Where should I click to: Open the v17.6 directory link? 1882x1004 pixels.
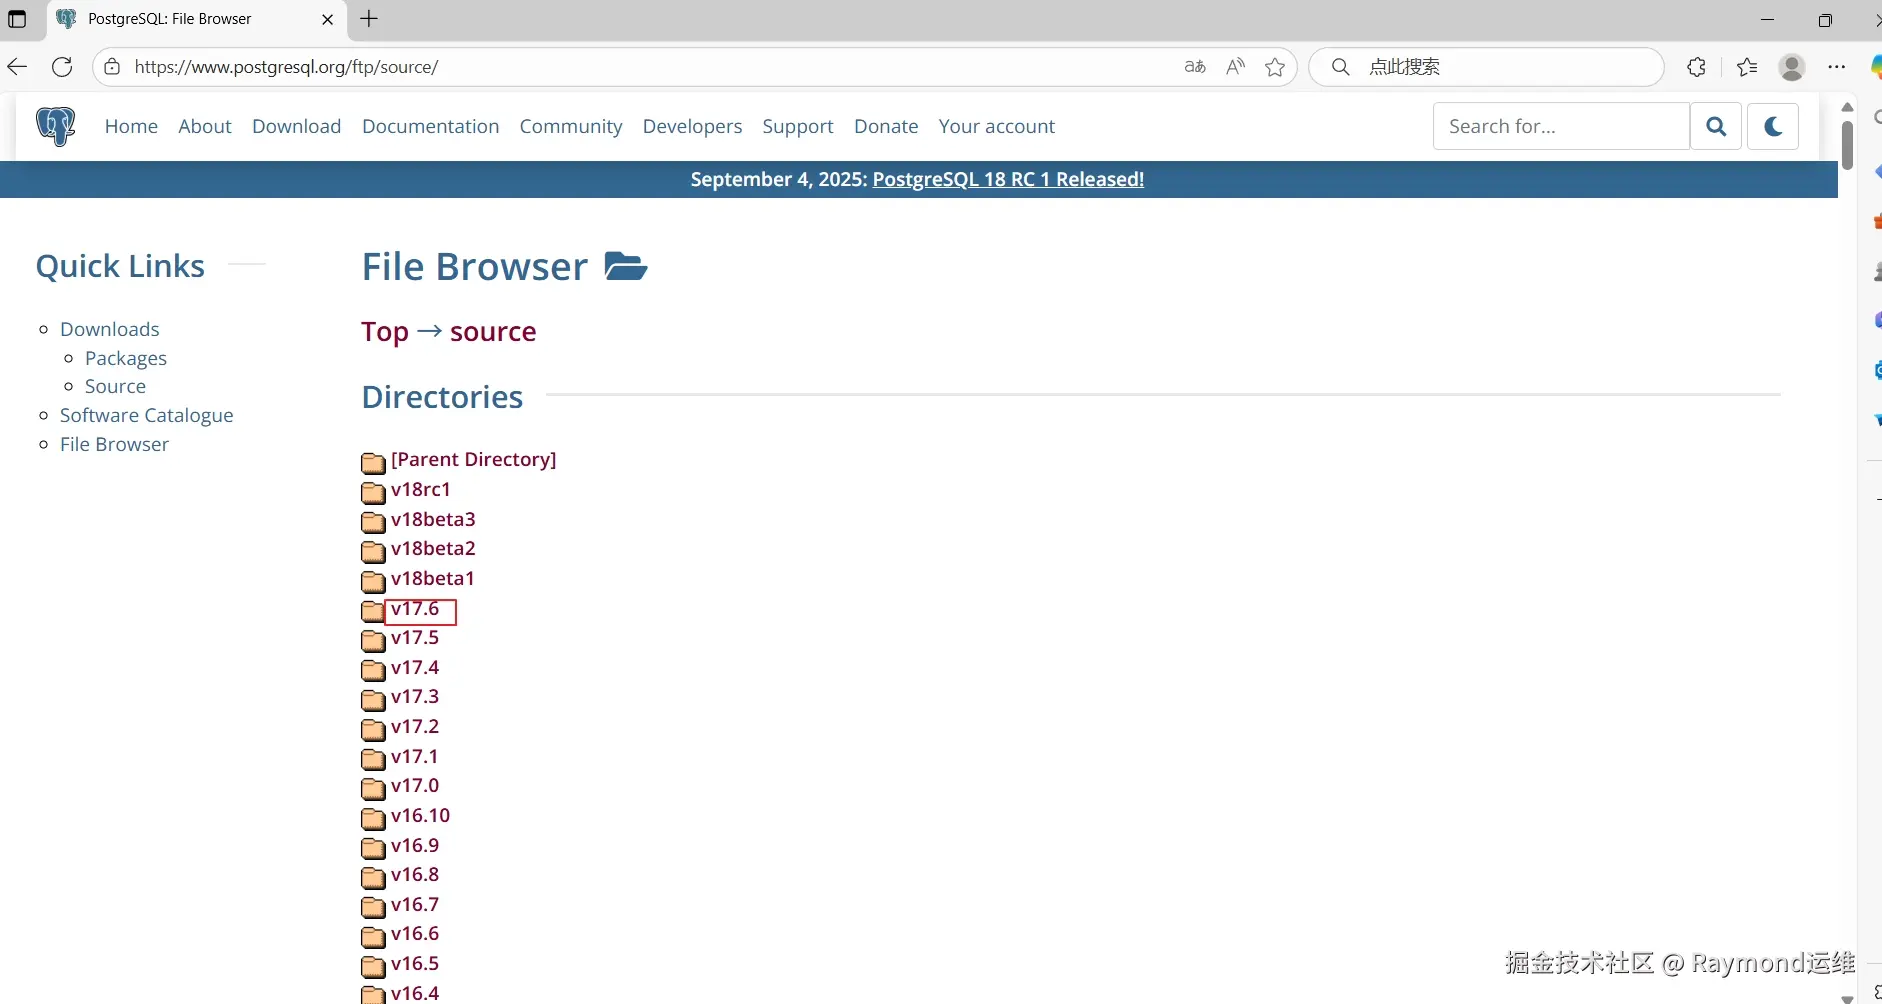(415, 609)
